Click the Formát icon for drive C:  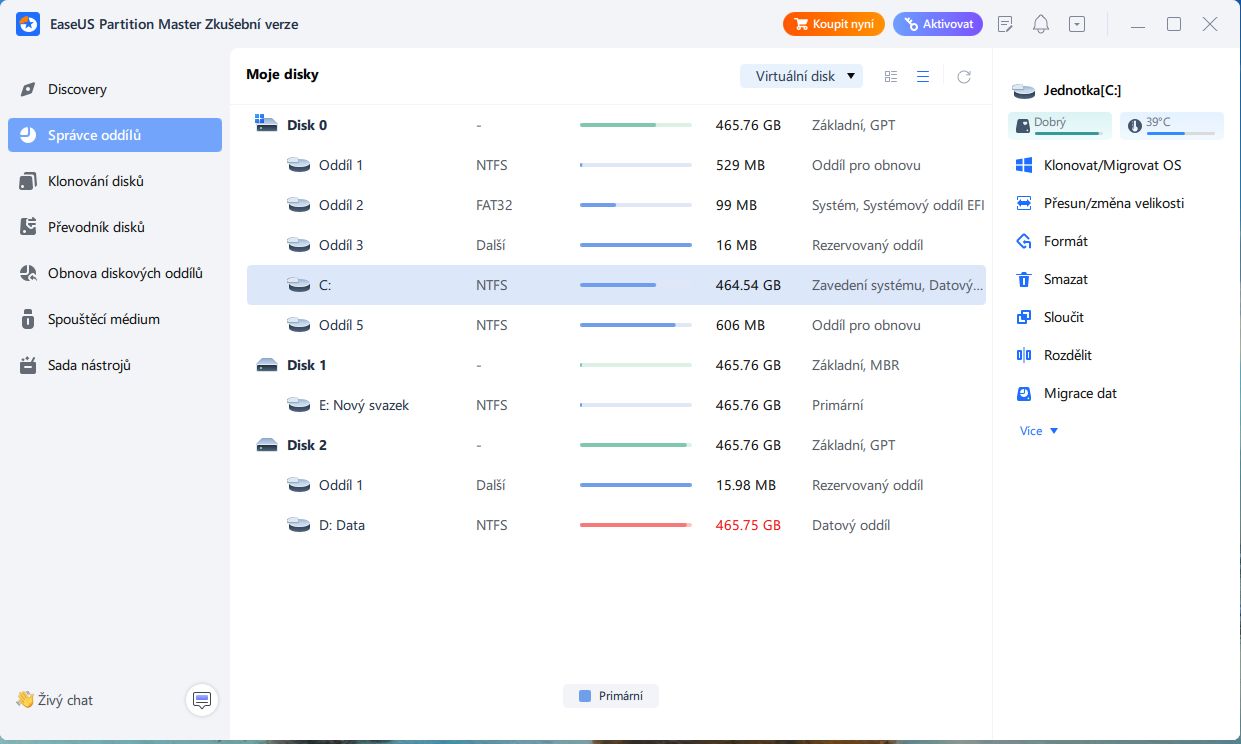coord(1023,240)
